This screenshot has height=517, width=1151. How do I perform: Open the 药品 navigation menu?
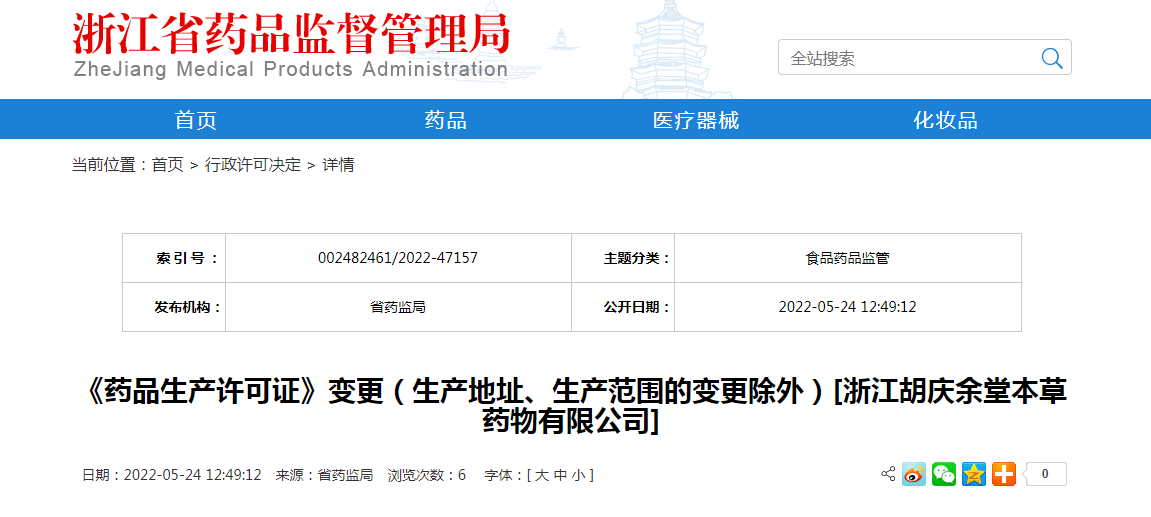point(446,120)
